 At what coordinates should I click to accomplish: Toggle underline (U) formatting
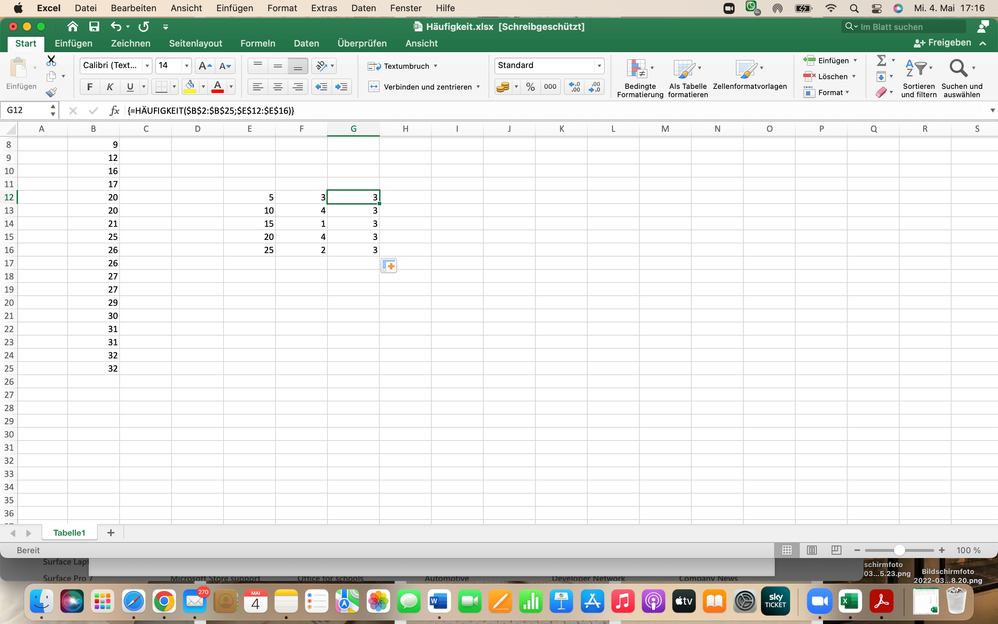[x=130, y=87]
